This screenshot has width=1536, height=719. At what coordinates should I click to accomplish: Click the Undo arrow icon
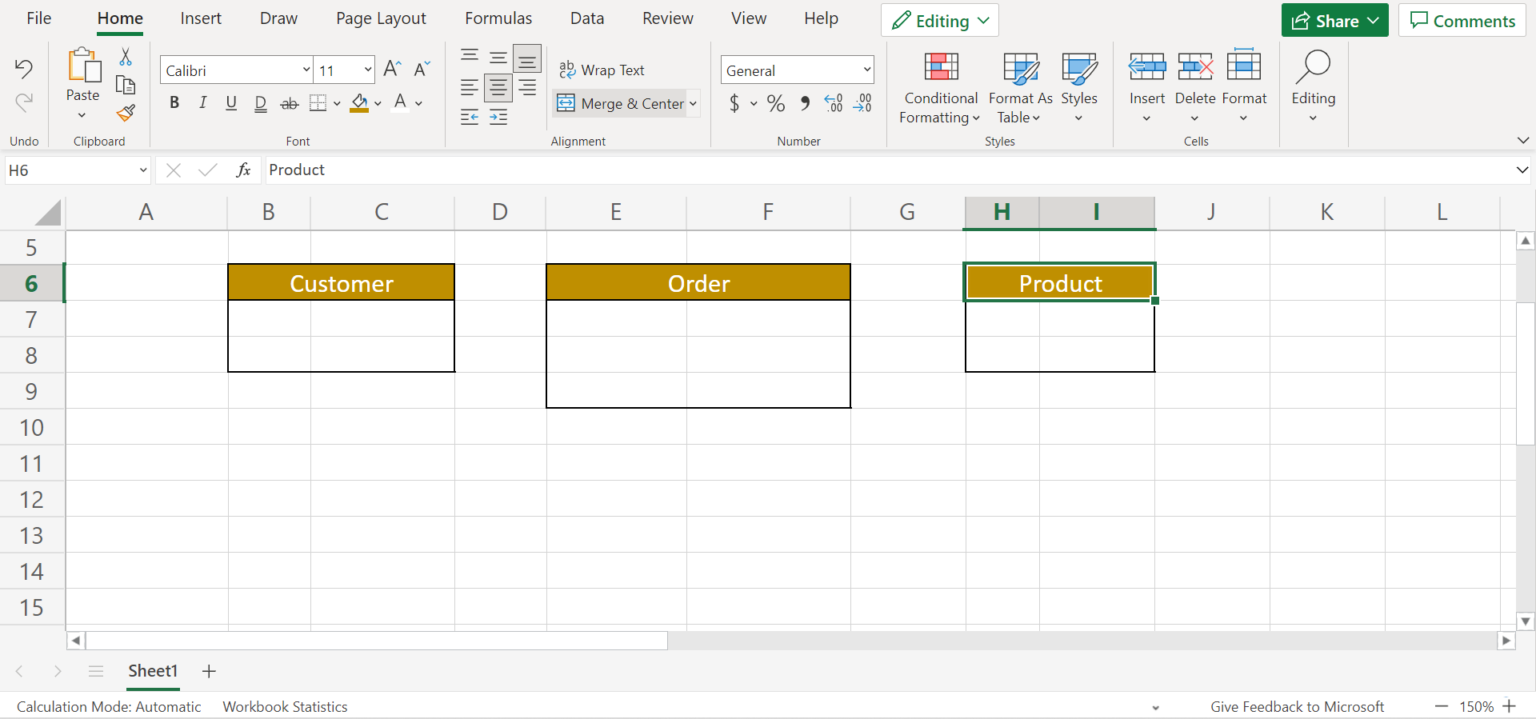pos(24,68)
